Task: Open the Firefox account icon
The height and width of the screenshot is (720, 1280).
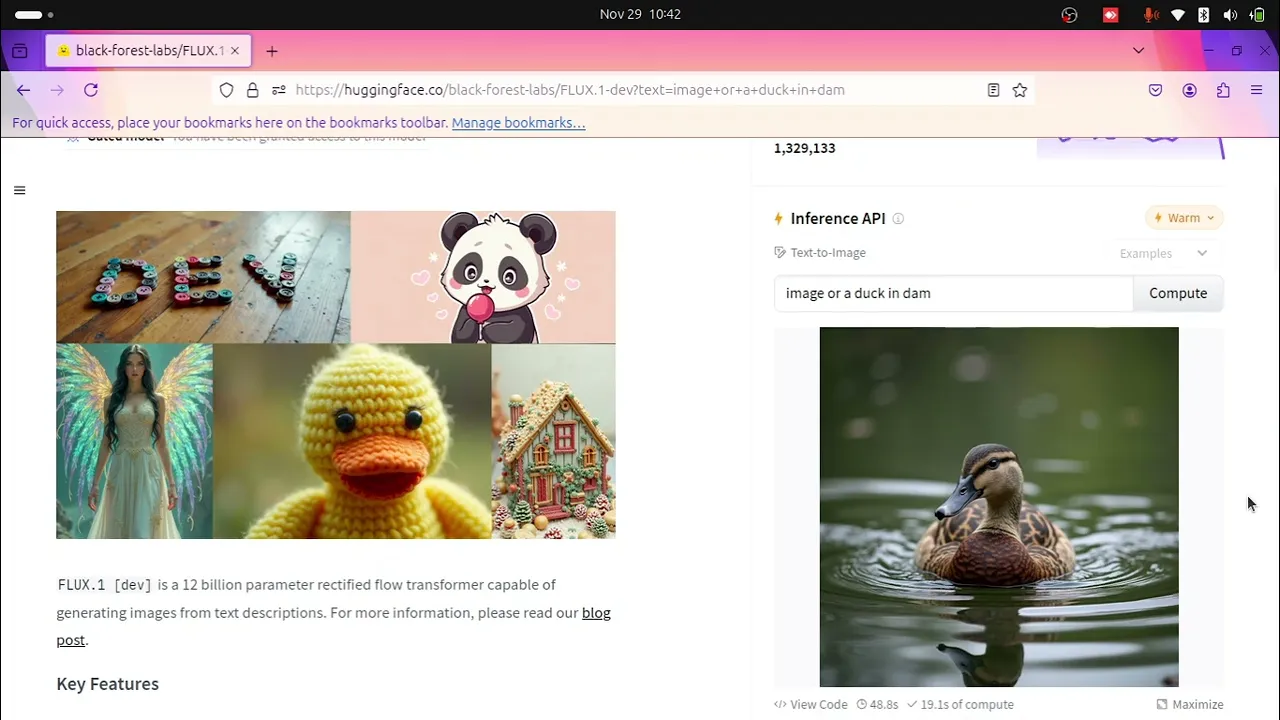Action: click(1189, 90)
